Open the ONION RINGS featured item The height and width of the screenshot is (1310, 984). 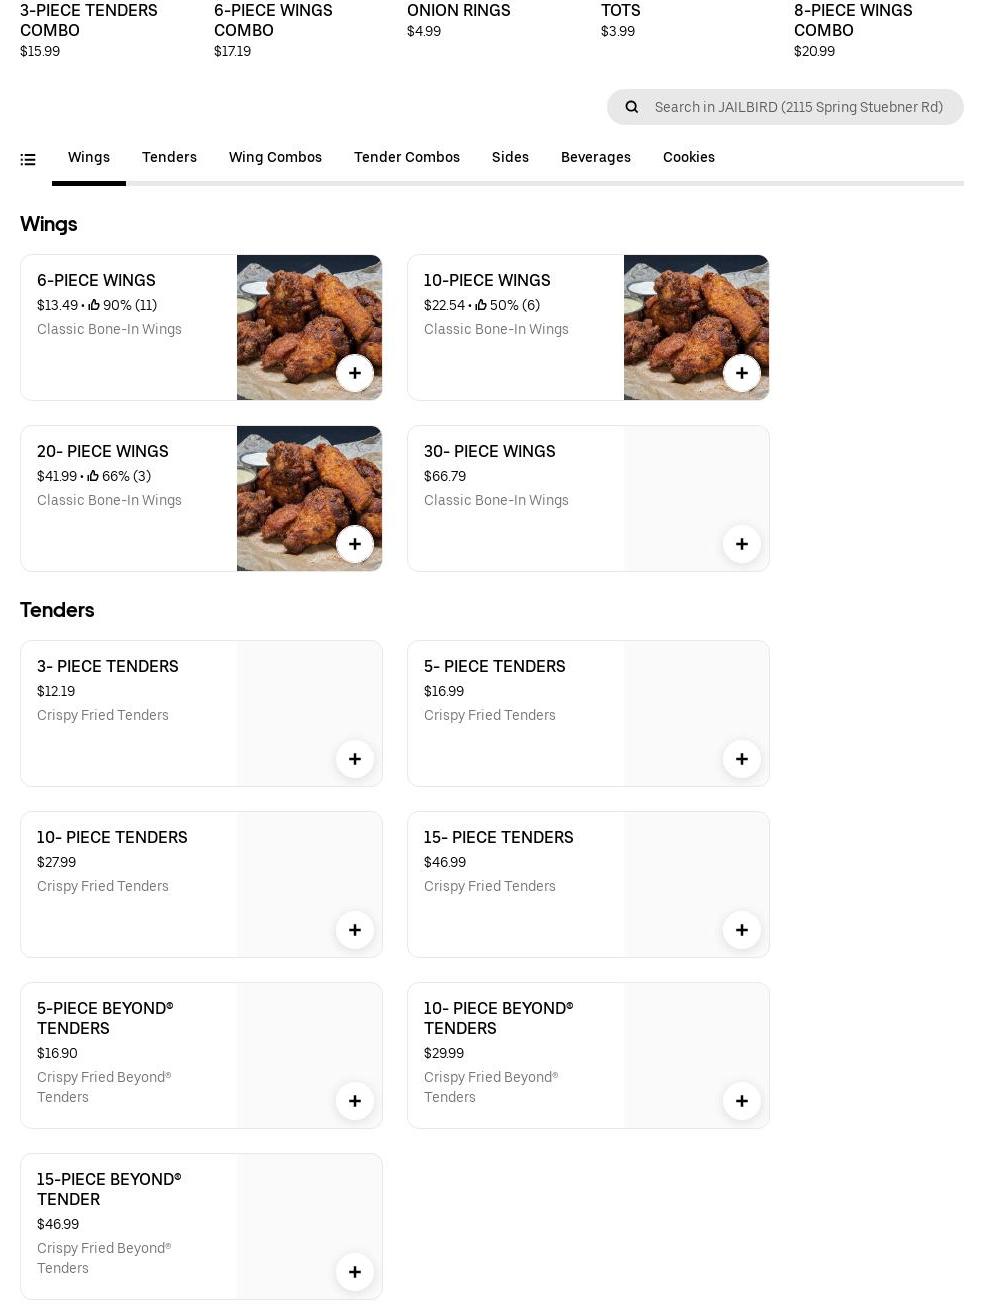point(459,11)
